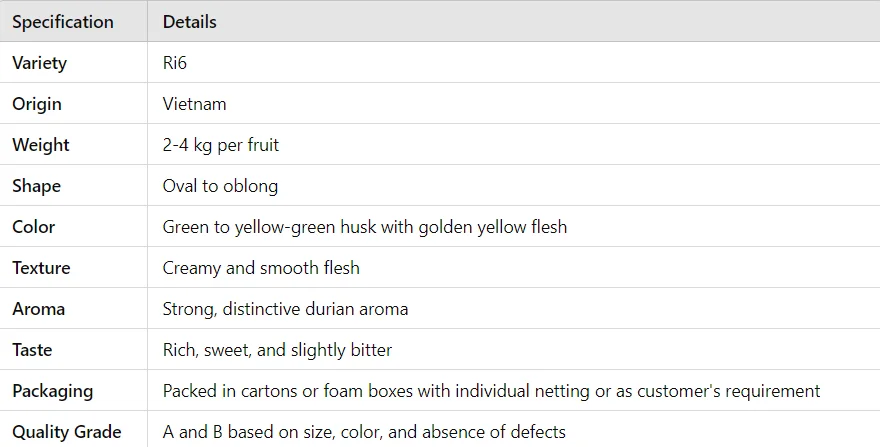Select the Texture row label

tap(42, 268)
